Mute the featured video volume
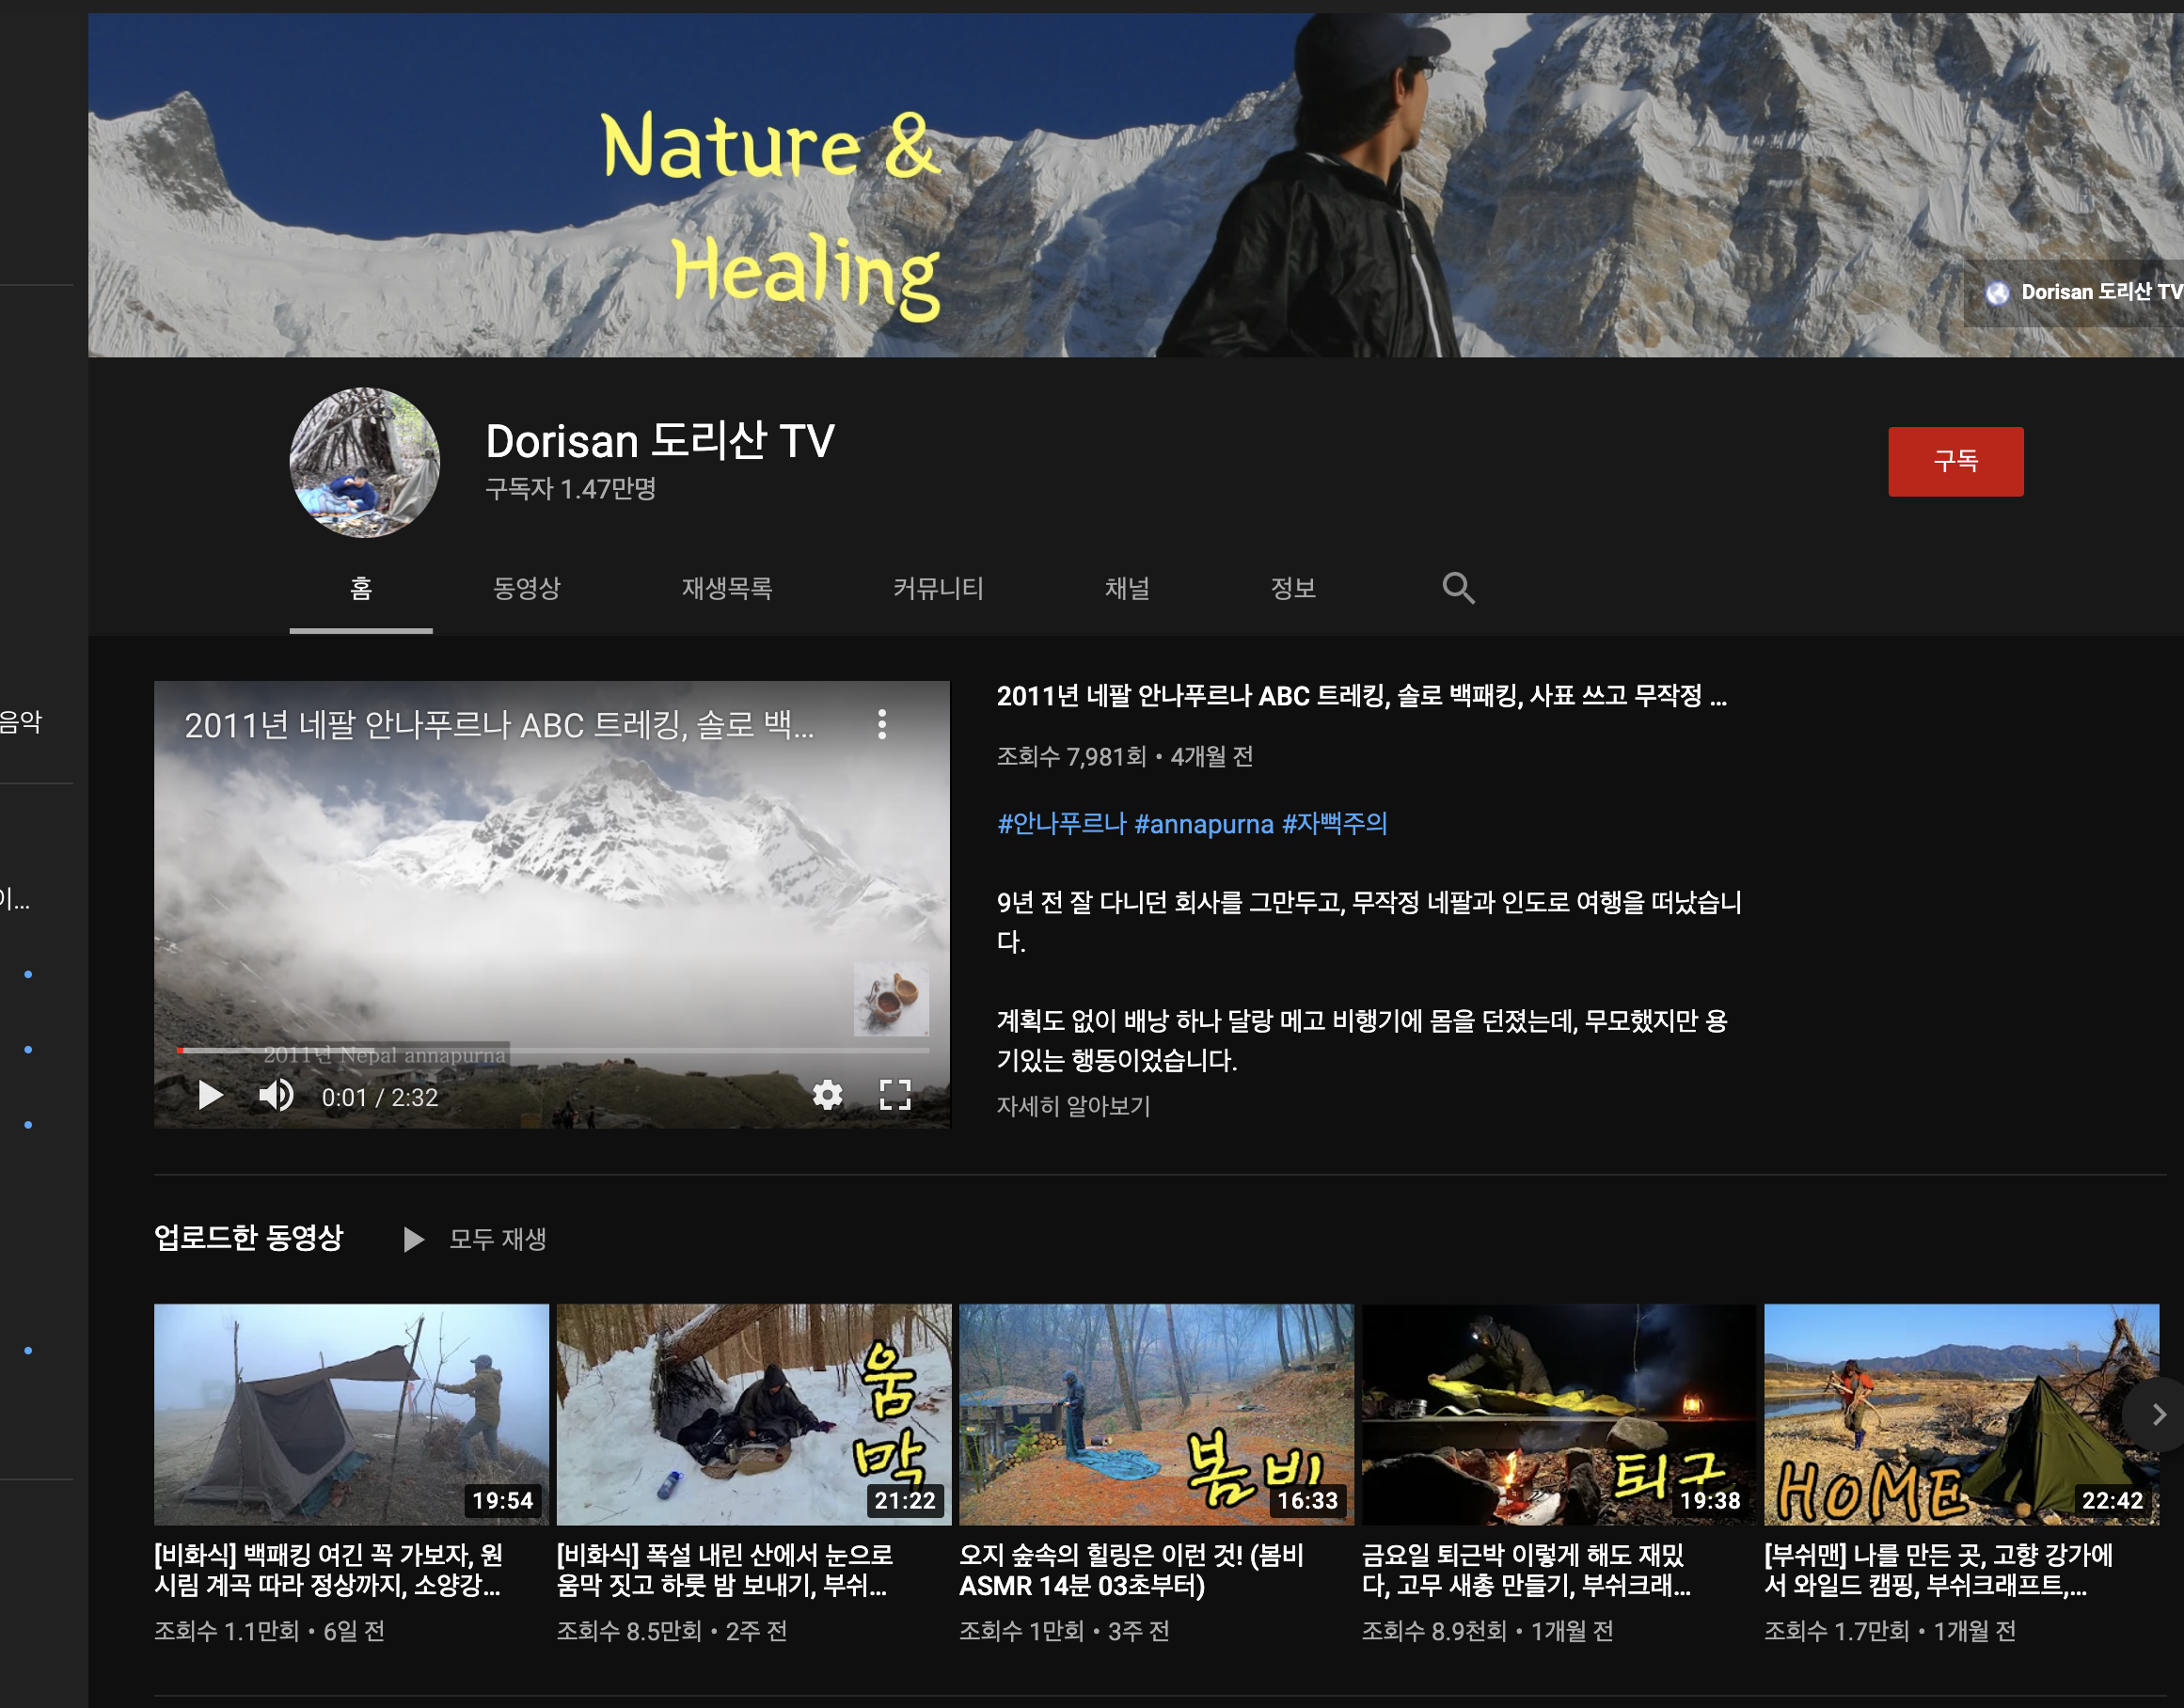Screen dimensions: 2184x1708 pos(276,1096)
